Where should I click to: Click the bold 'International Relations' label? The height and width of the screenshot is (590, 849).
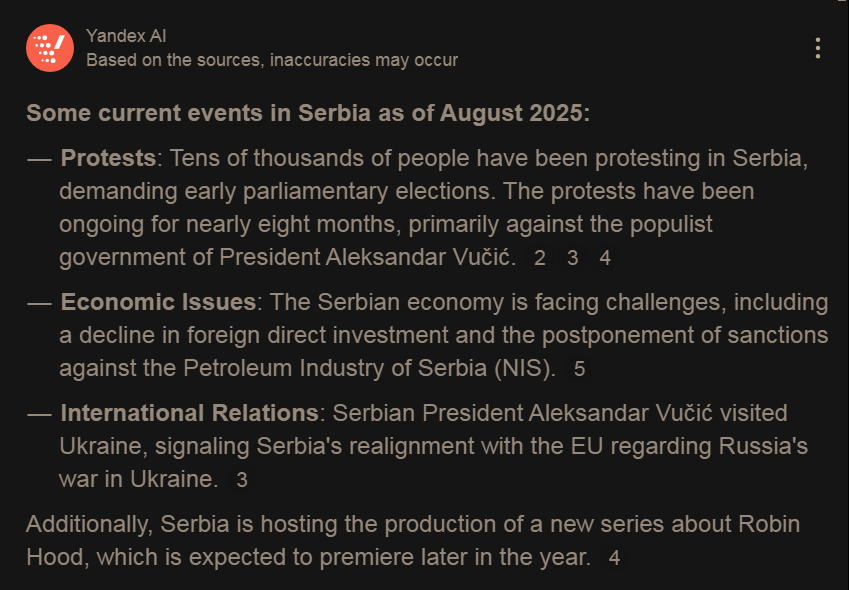tap(189, 413)
